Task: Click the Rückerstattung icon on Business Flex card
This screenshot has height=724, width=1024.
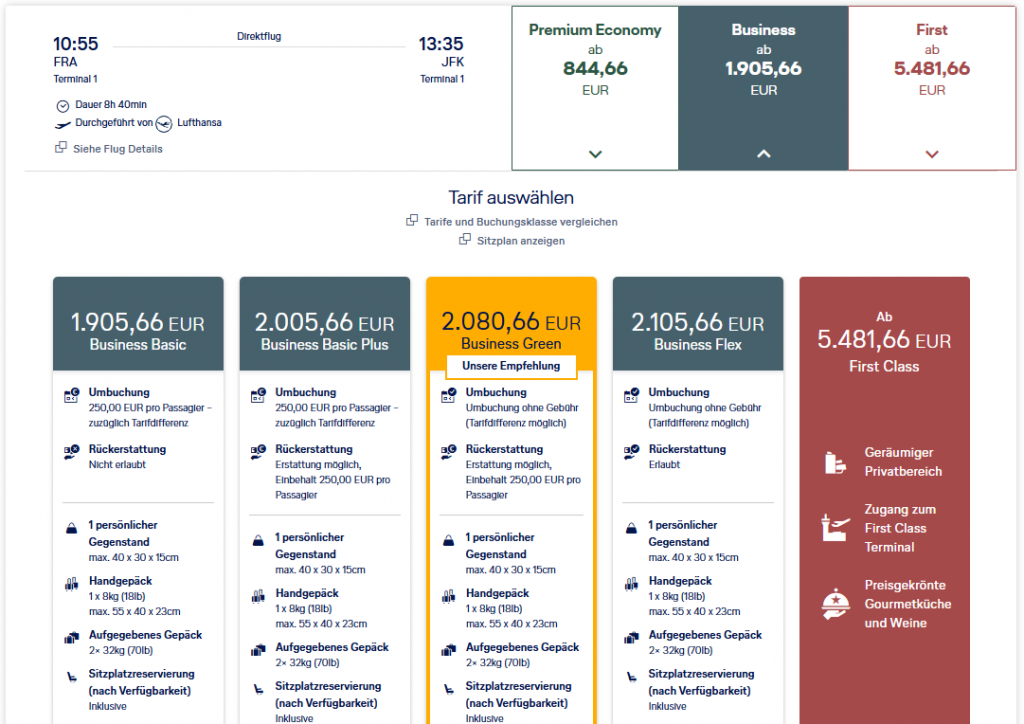Action: tap(633, 450)
